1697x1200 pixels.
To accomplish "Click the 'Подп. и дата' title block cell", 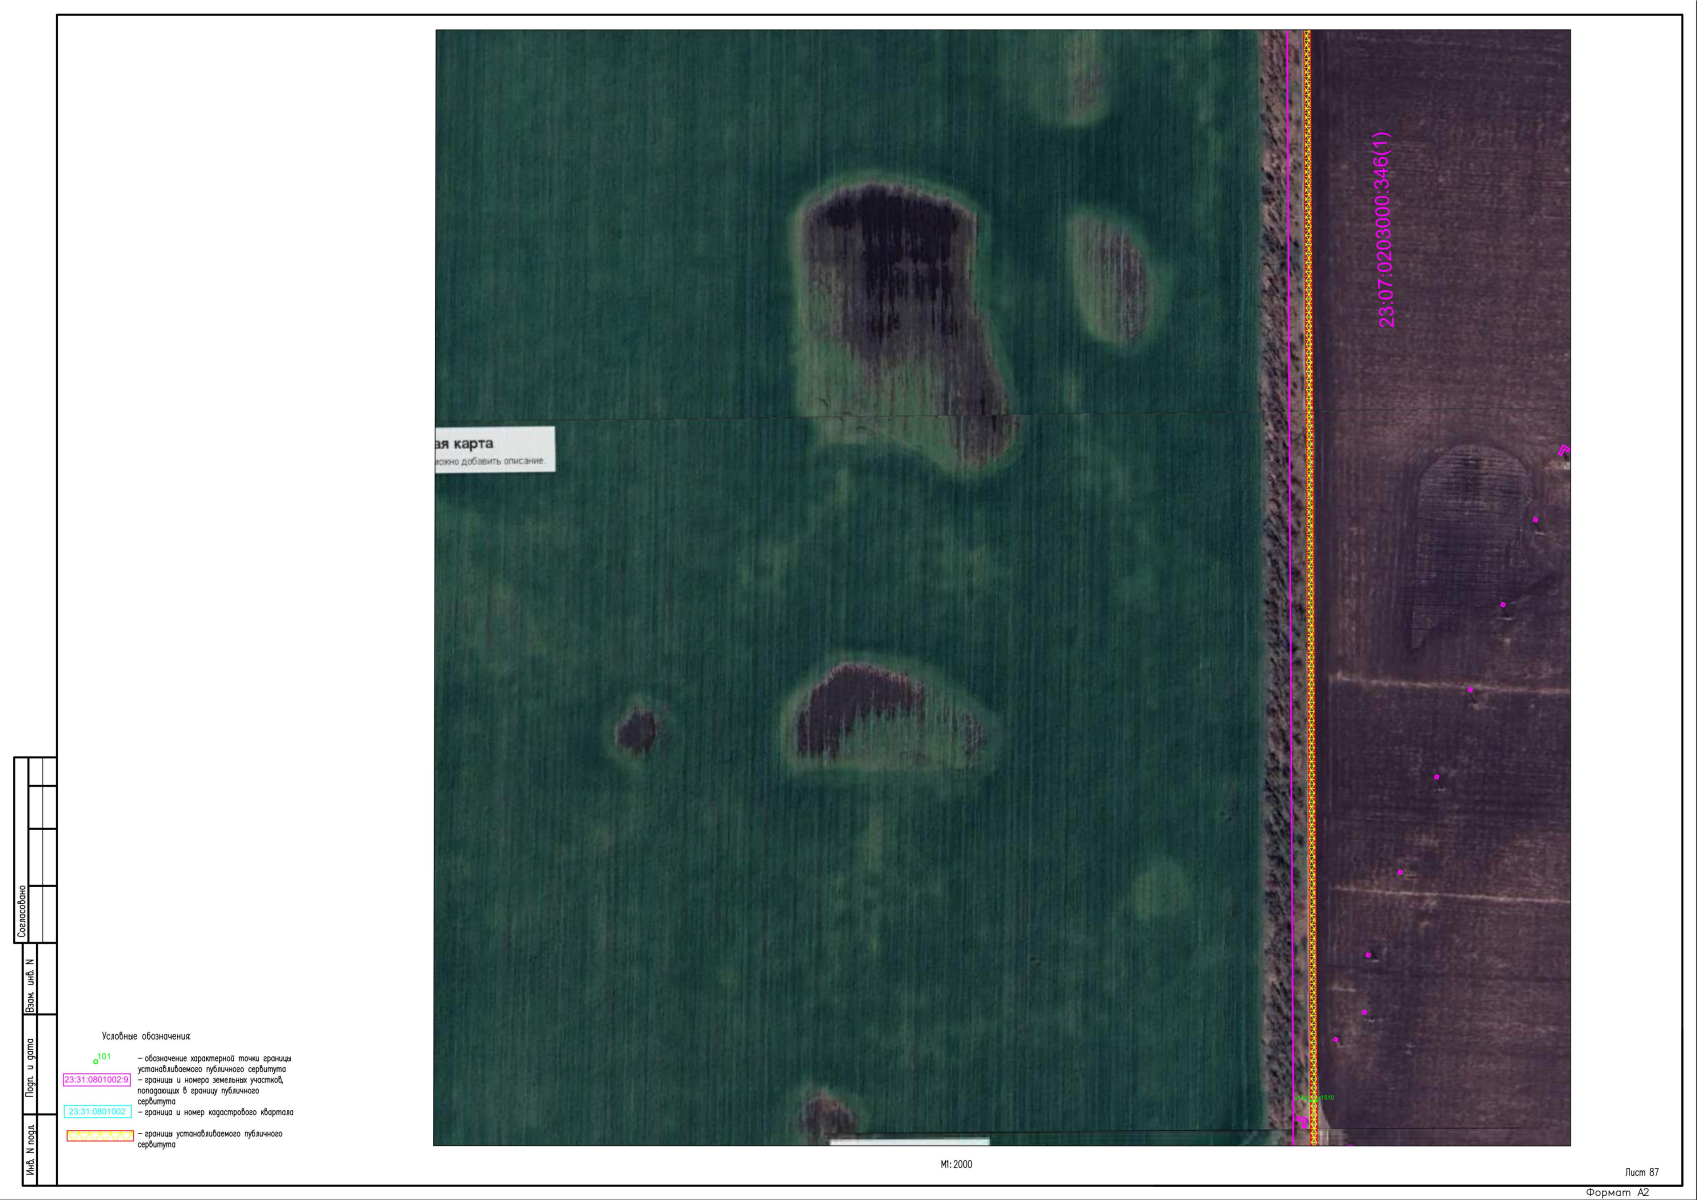I will 30,1068.
